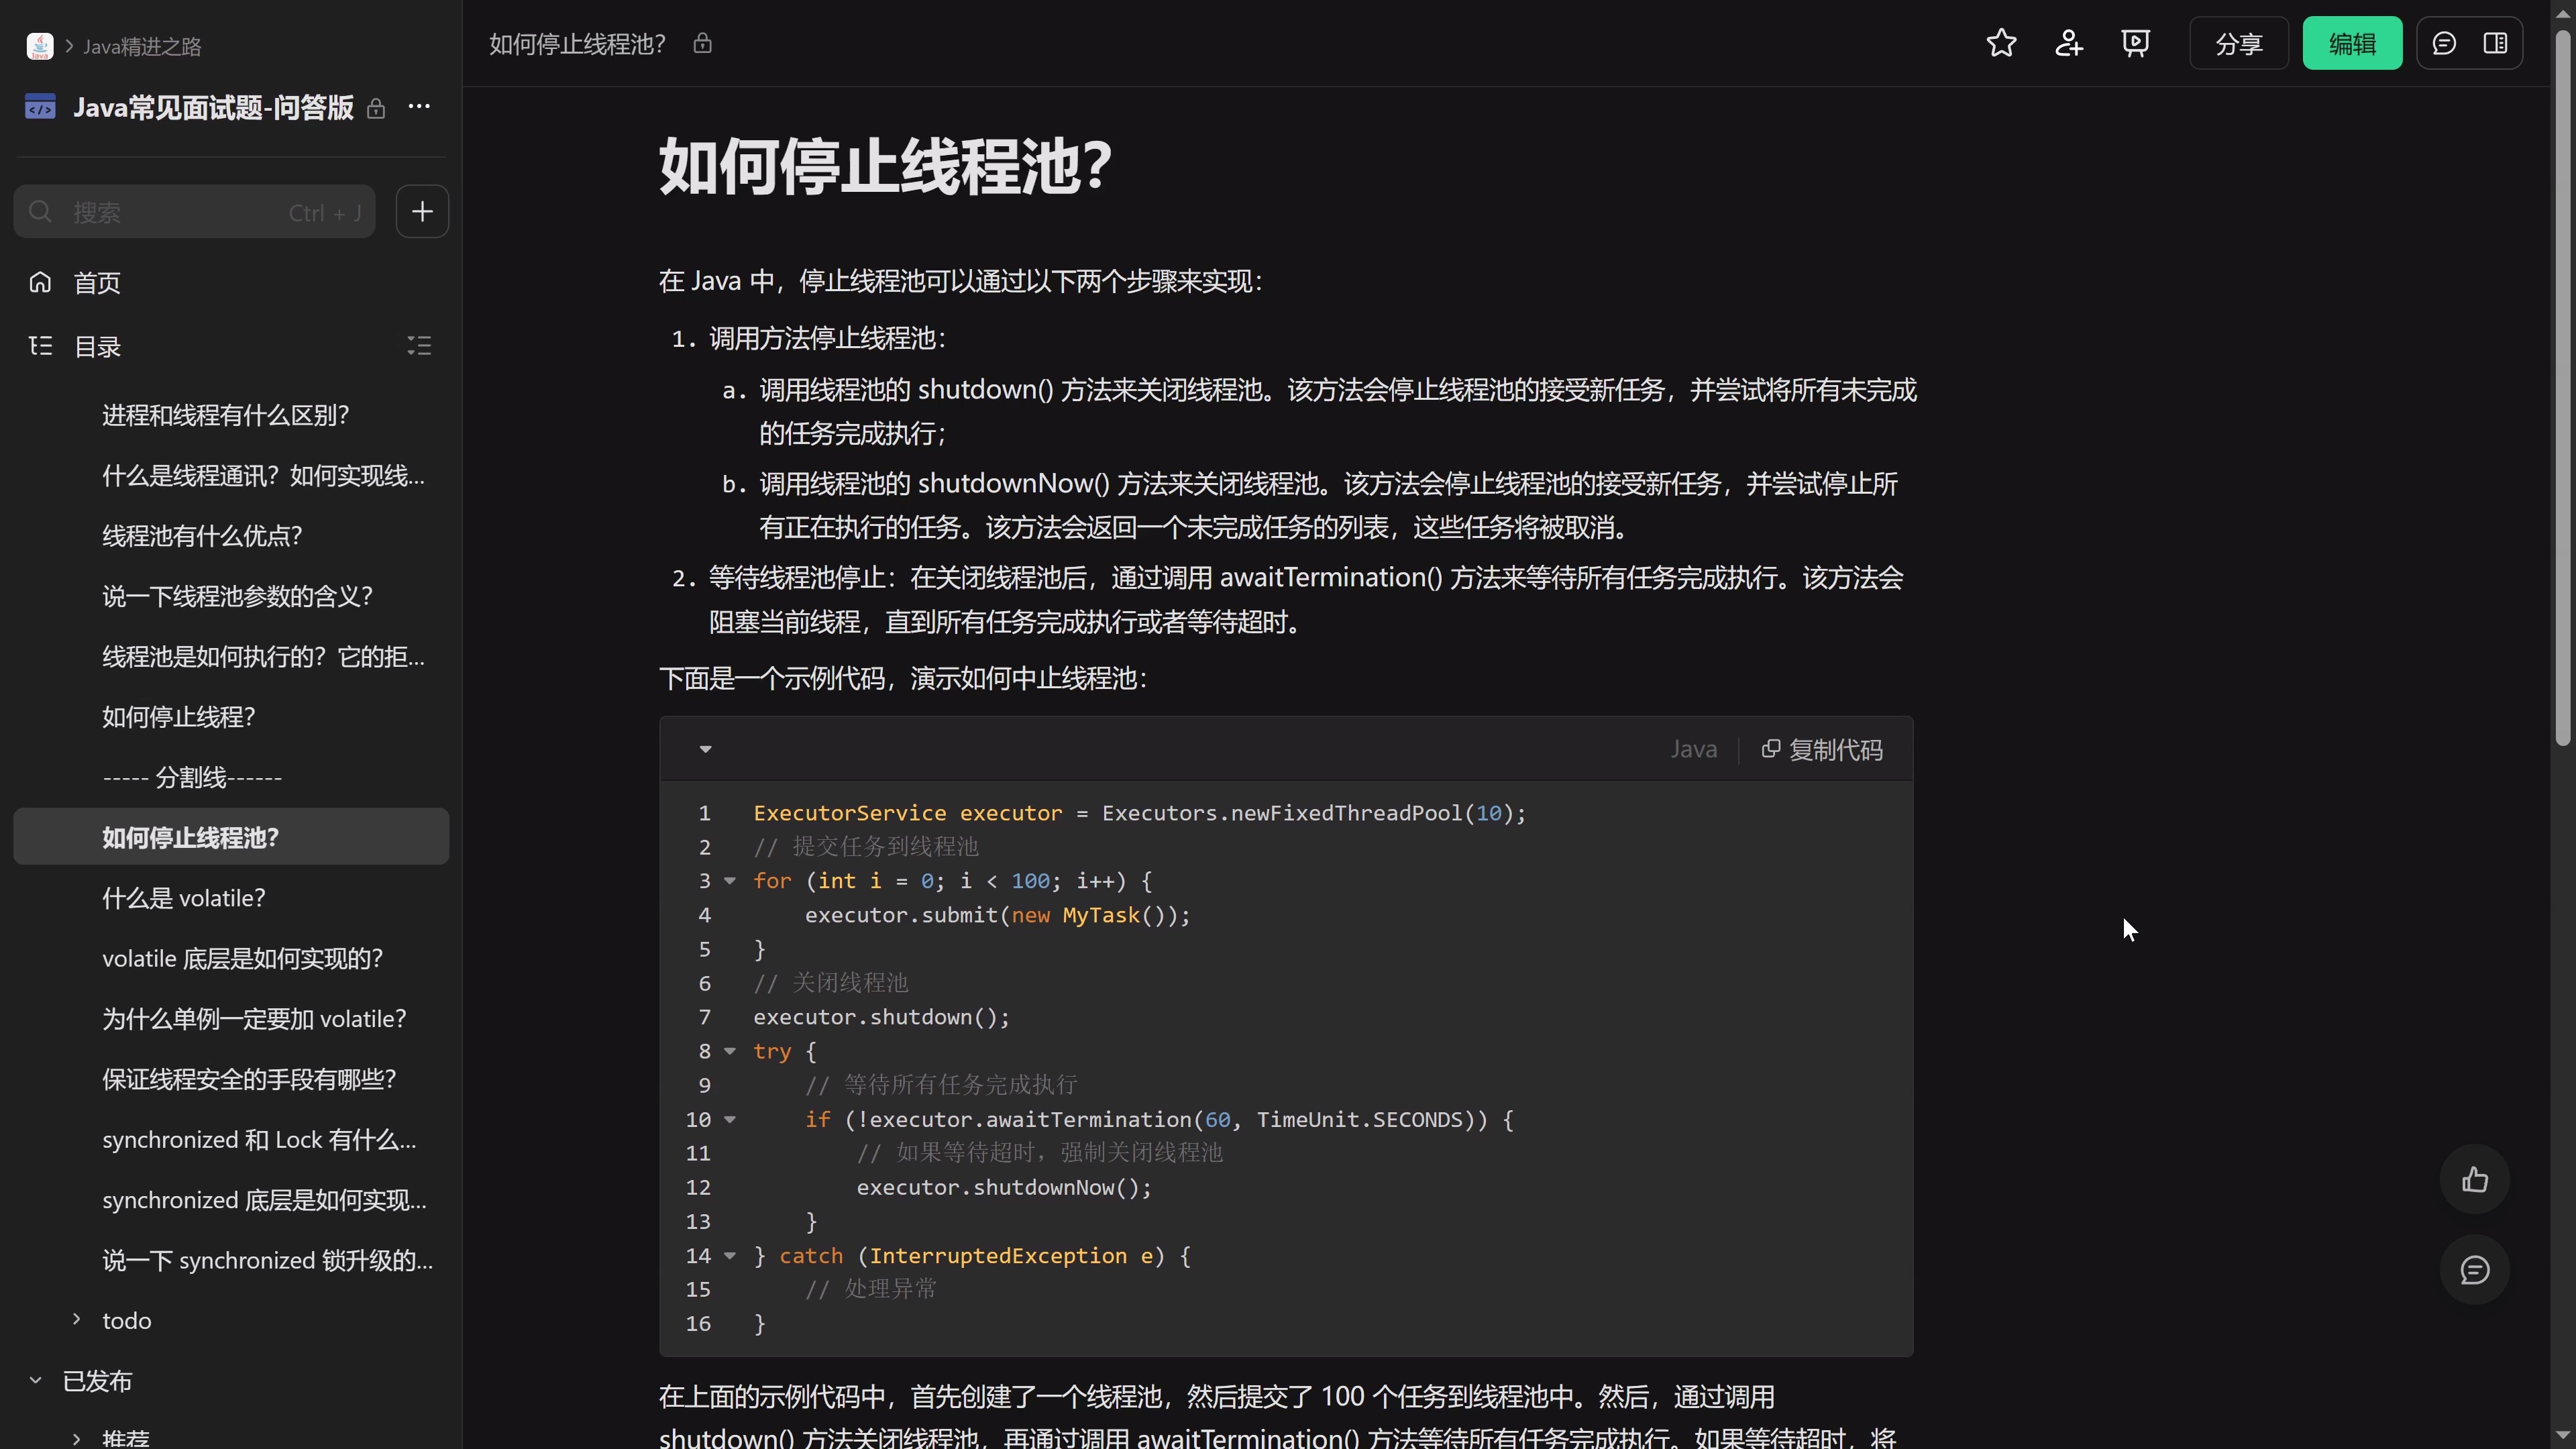
Task: Enter presentation mode via the play-board icon
Action: tap(2136, 43)
